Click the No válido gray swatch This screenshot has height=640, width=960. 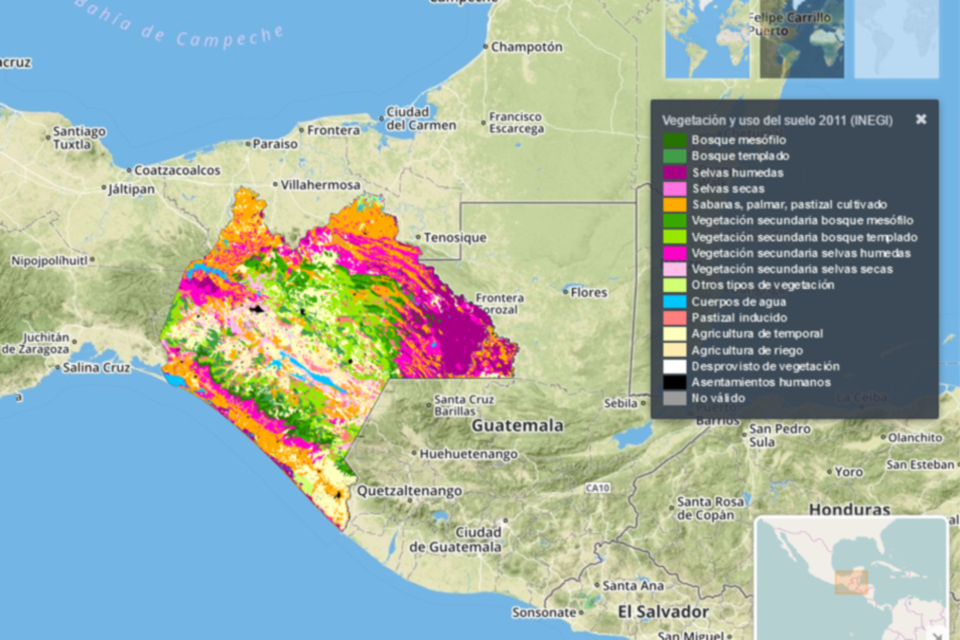pos(675,398)
